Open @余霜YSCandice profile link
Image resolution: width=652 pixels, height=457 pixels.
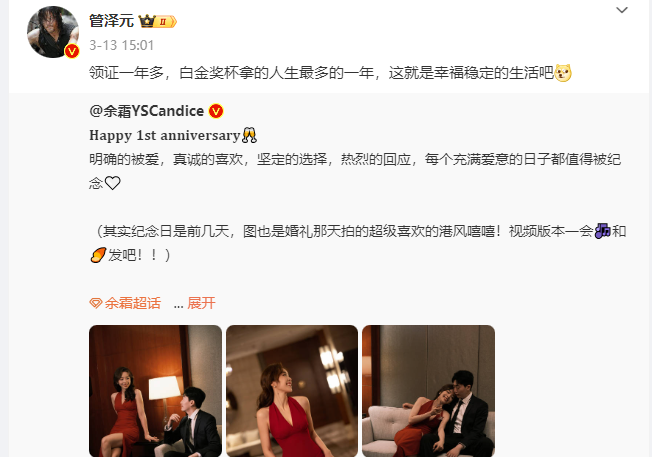(146, 111)
